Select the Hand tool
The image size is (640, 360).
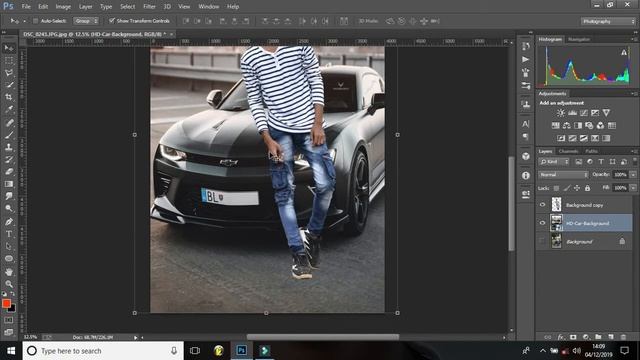[x=9, y=271]
